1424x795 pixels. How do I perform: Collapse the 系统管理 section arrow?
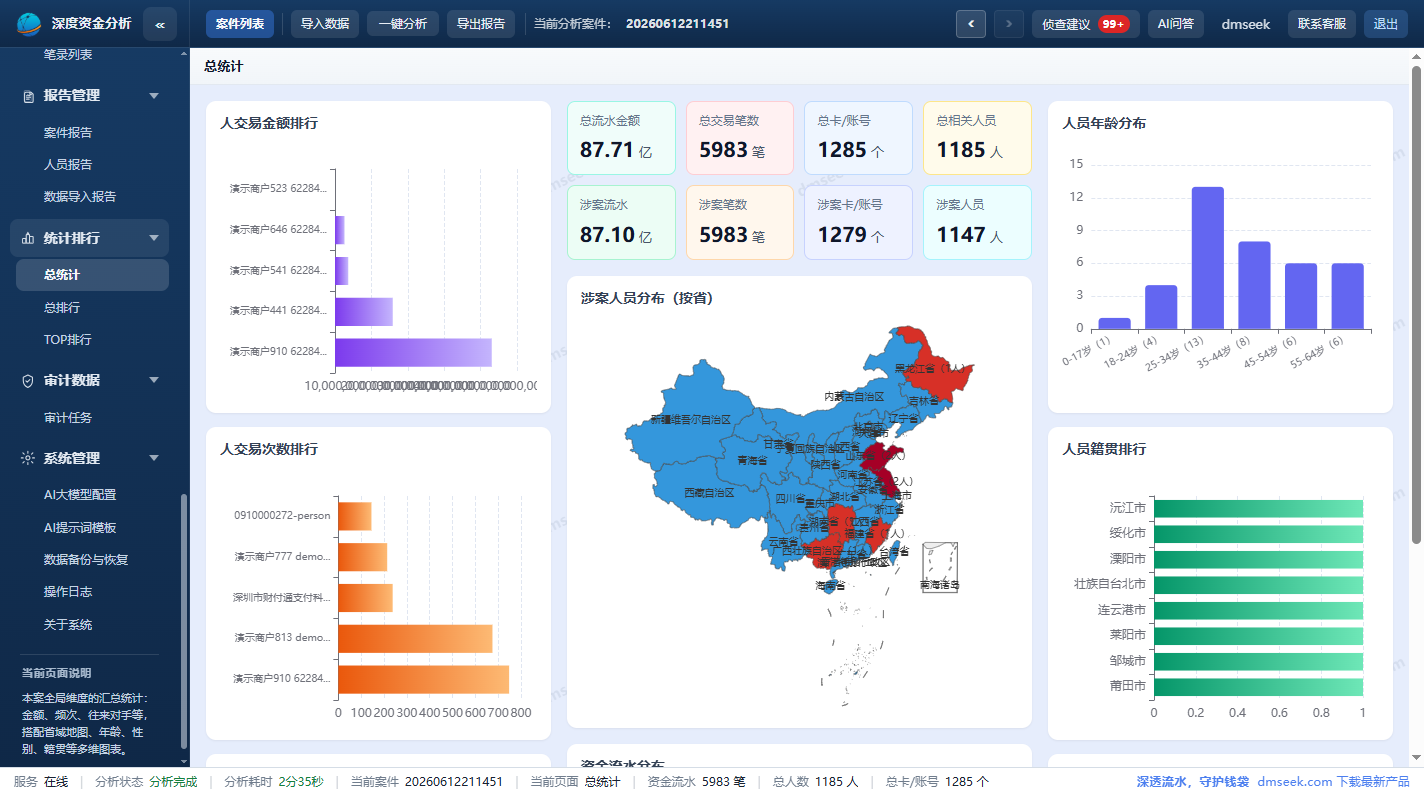click(154, 458)
